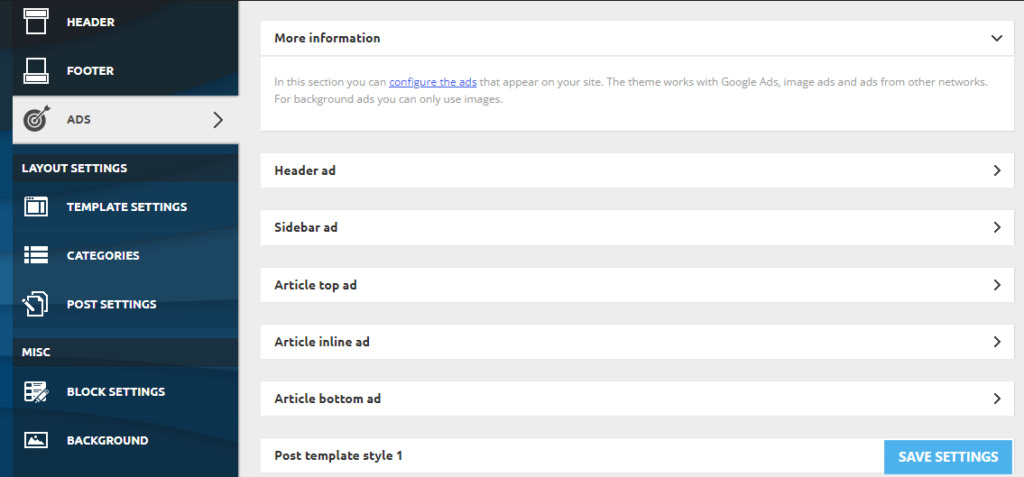Screen dimensions: 1024x477
Task: Open the BLOCK SETTINGS label
Action: coord(116,391)
